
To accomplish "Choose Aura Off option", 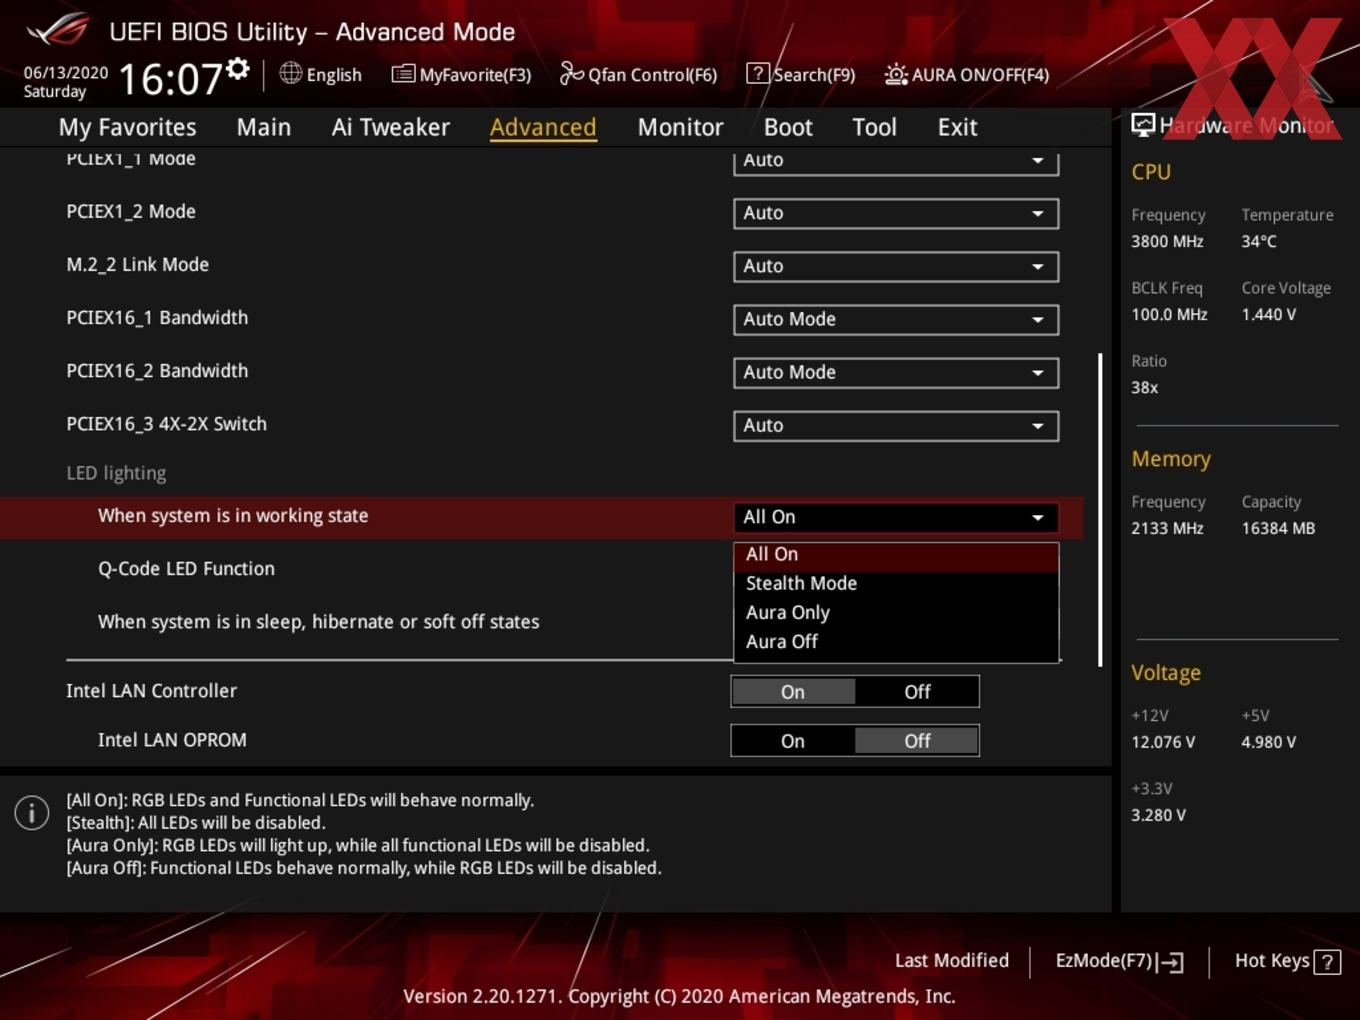I will [896, 641].
